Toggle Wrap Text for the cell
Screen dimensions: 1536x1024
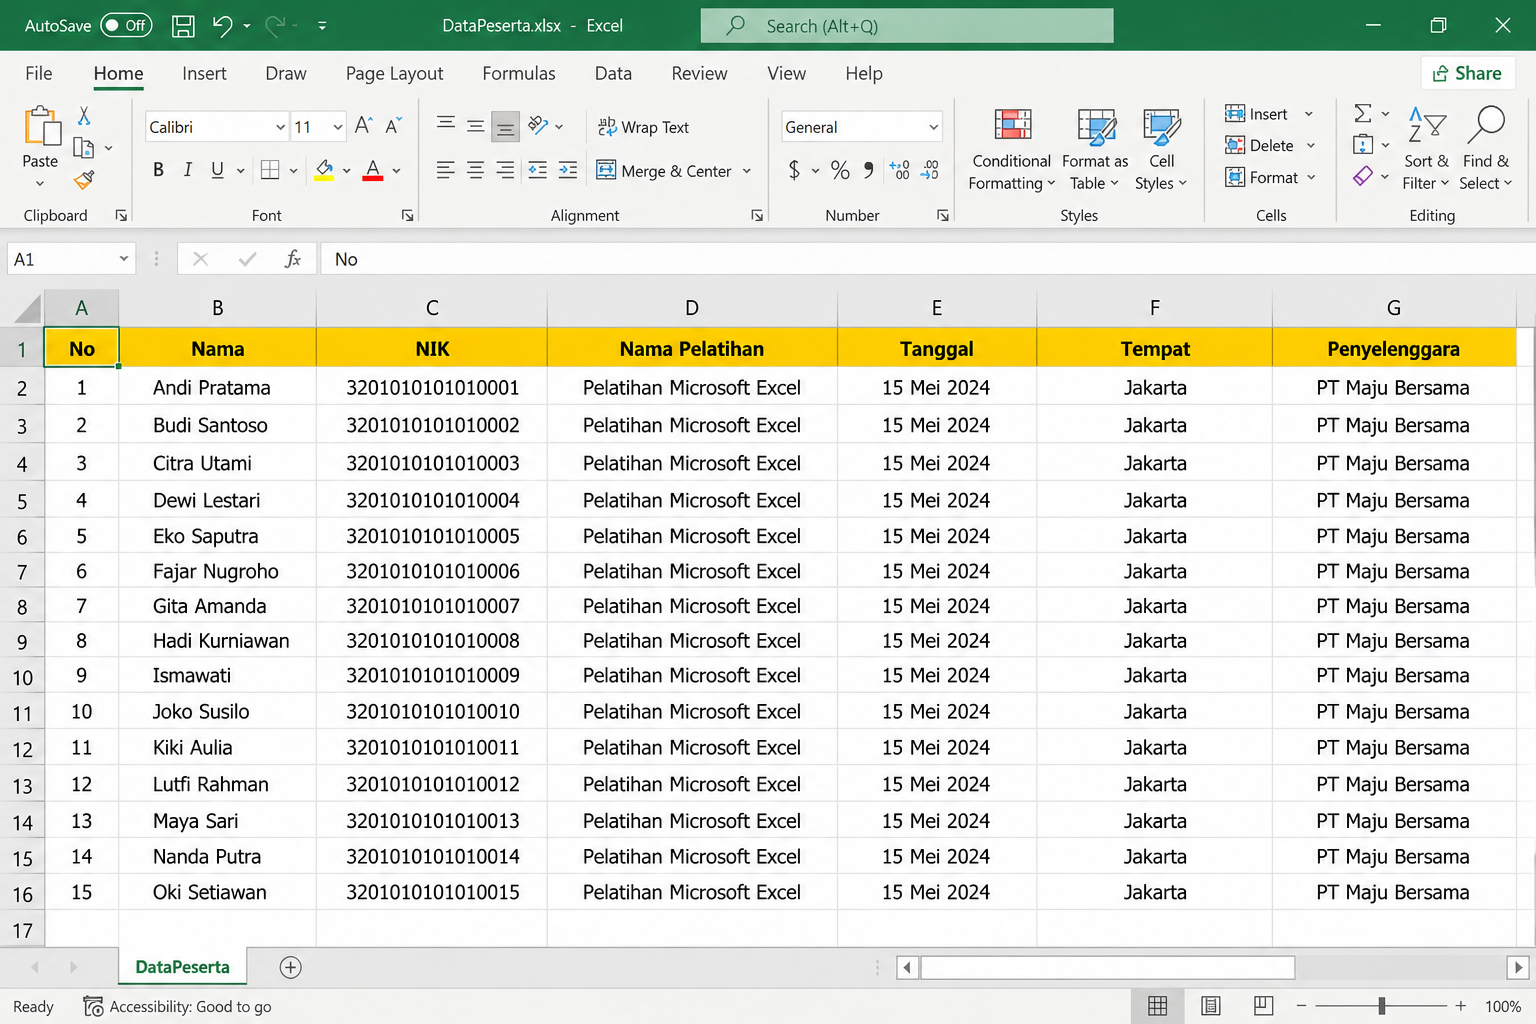click(x=643, y=127)
